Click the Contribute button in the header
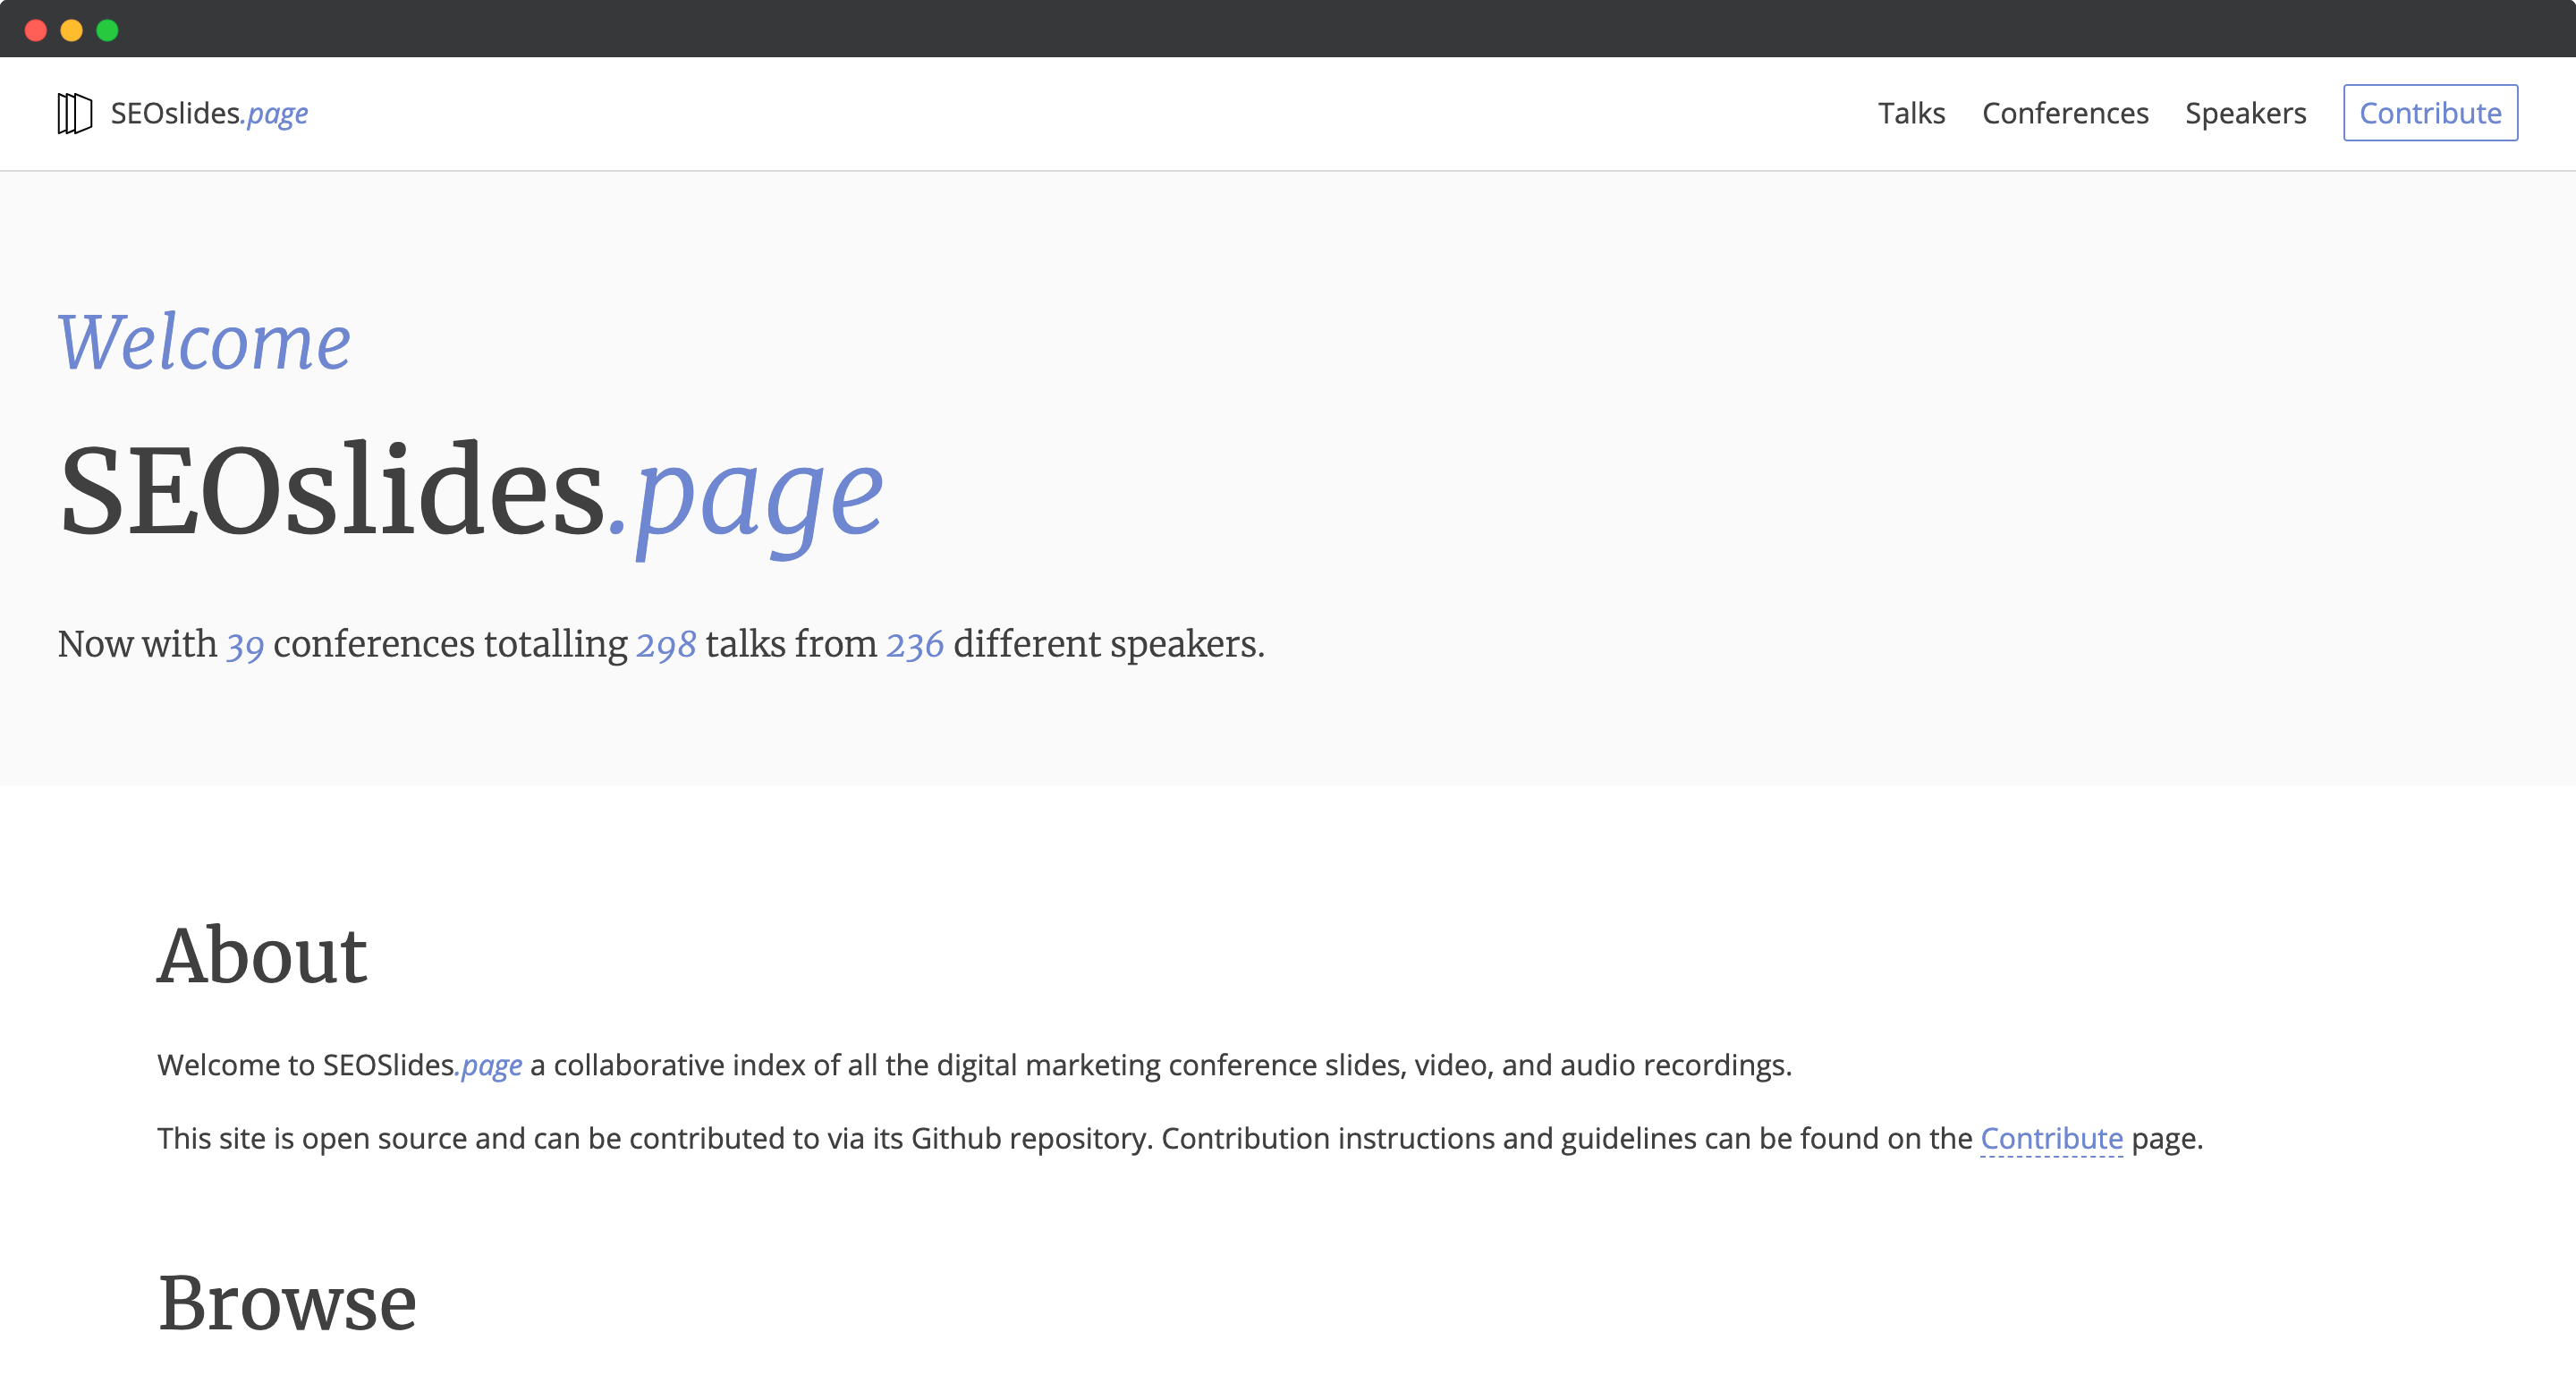Viewport: 2576px width, 1392px height. (x=2430, y=112)
